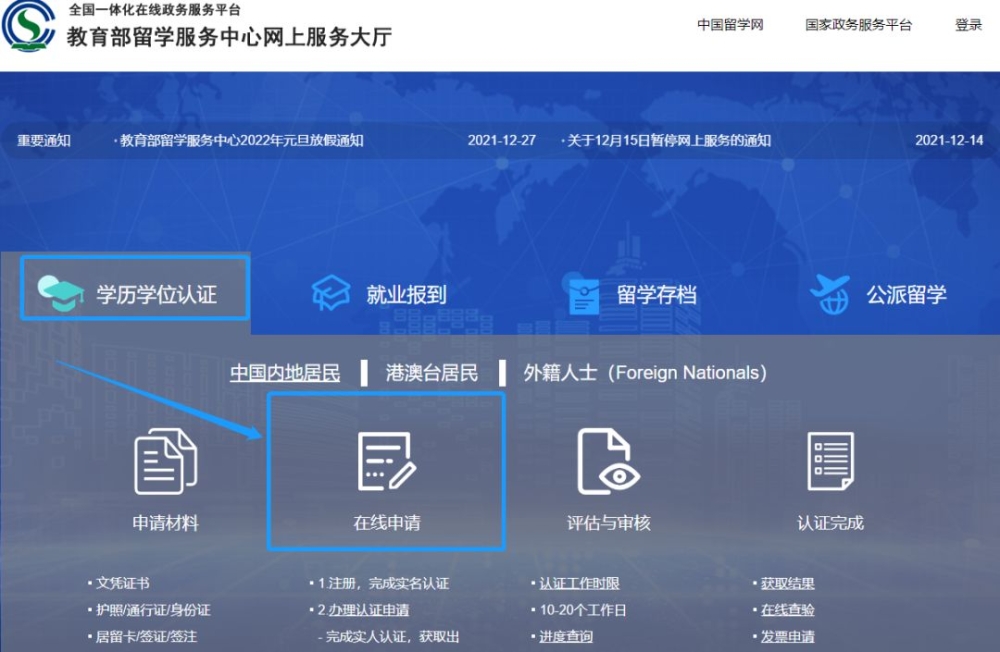This screenshot has height=652, width=1000.
Task: Click 登录 to sign in
Action: coord(968,25)
